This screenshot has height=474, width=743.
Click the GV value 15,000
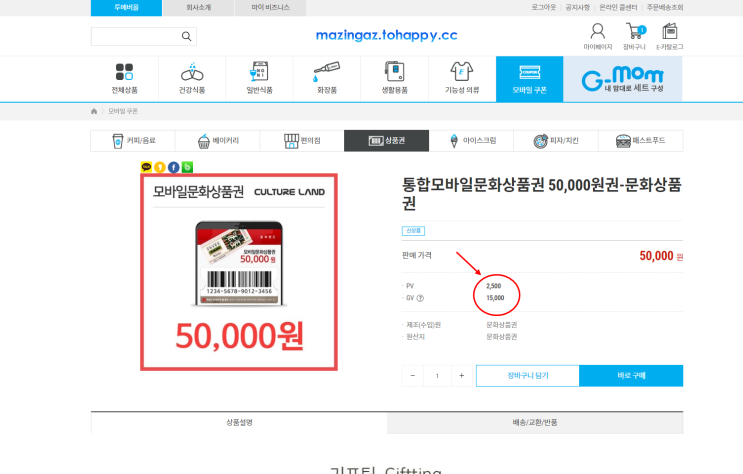495,298
